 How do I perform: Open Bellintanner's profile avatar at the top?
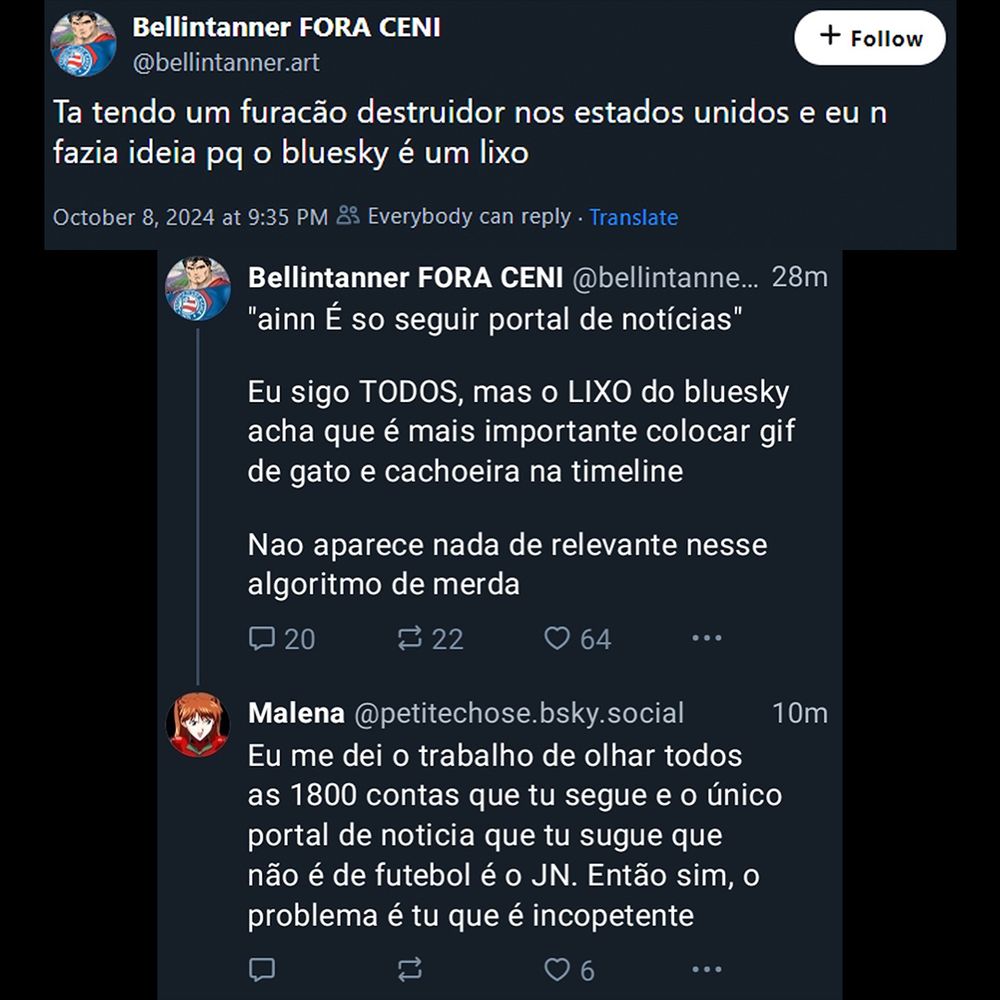[83, 43]
